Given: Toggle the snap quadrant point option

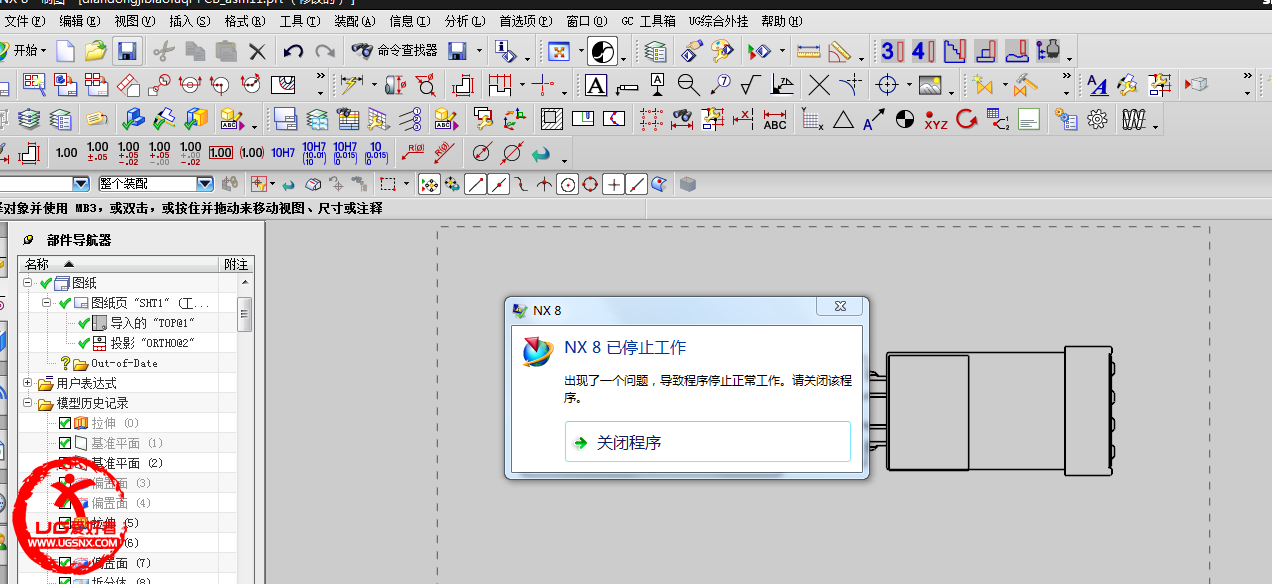Looking at the screenshot, I should pyautogui.click(x=590, y=184).
